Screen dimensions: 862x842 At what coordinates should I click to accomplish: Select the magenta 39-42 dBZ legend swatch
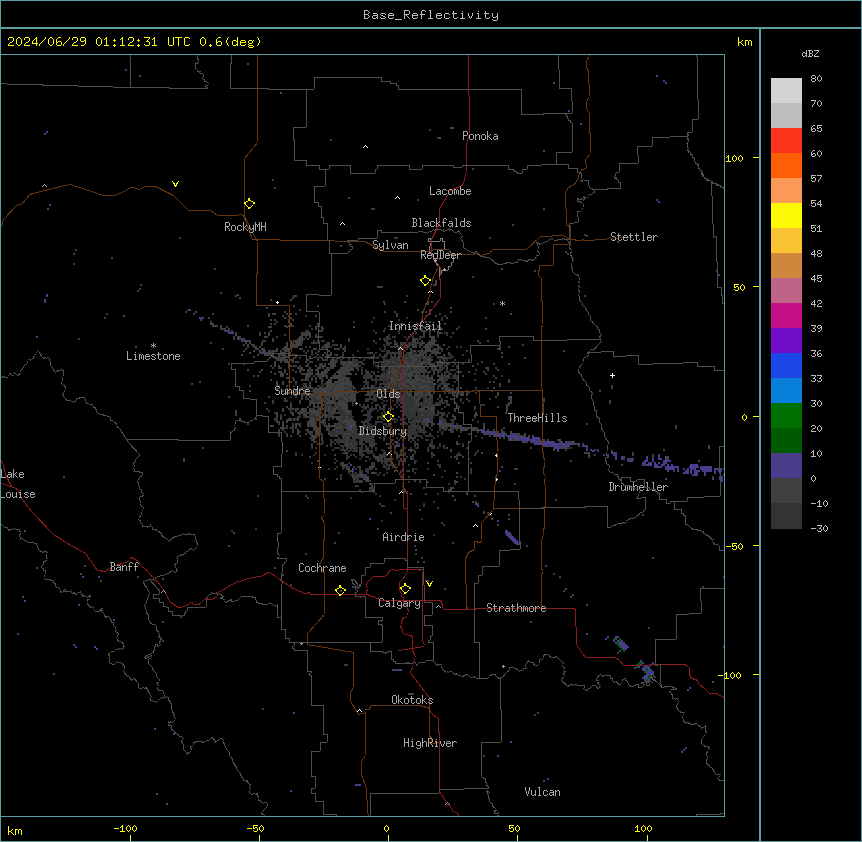(786, 315)
